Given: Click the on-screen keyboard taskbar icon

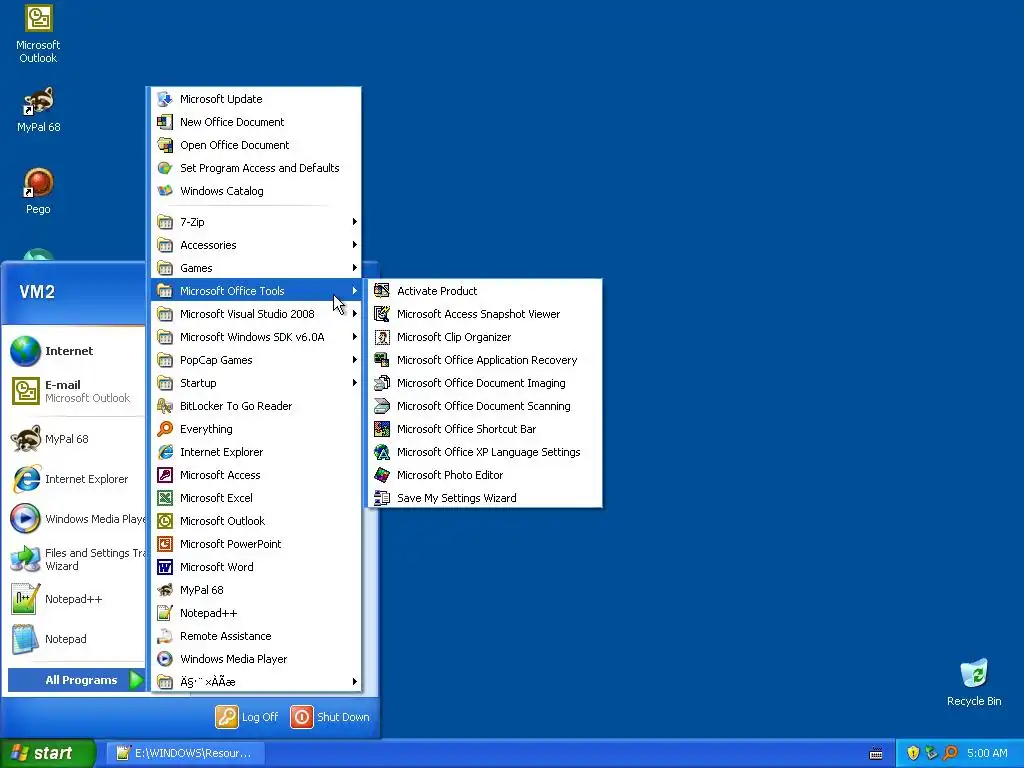Looking at the screenshot, I should coord(876,754).
